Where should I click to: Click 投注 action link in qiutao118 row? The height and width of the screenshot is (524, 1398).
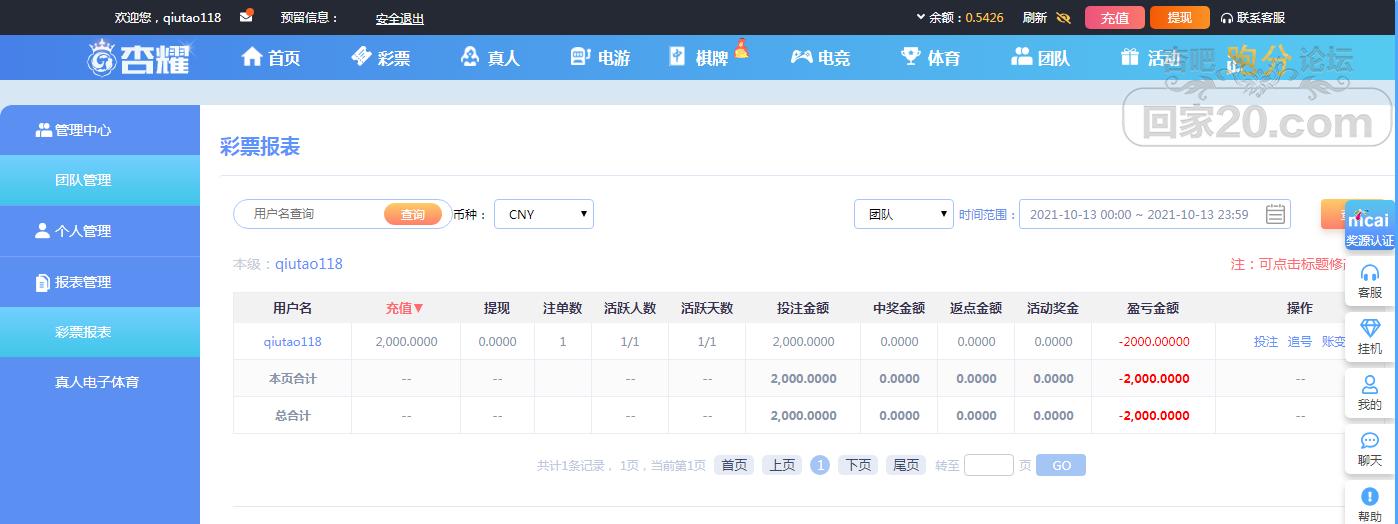(1266, 341)
